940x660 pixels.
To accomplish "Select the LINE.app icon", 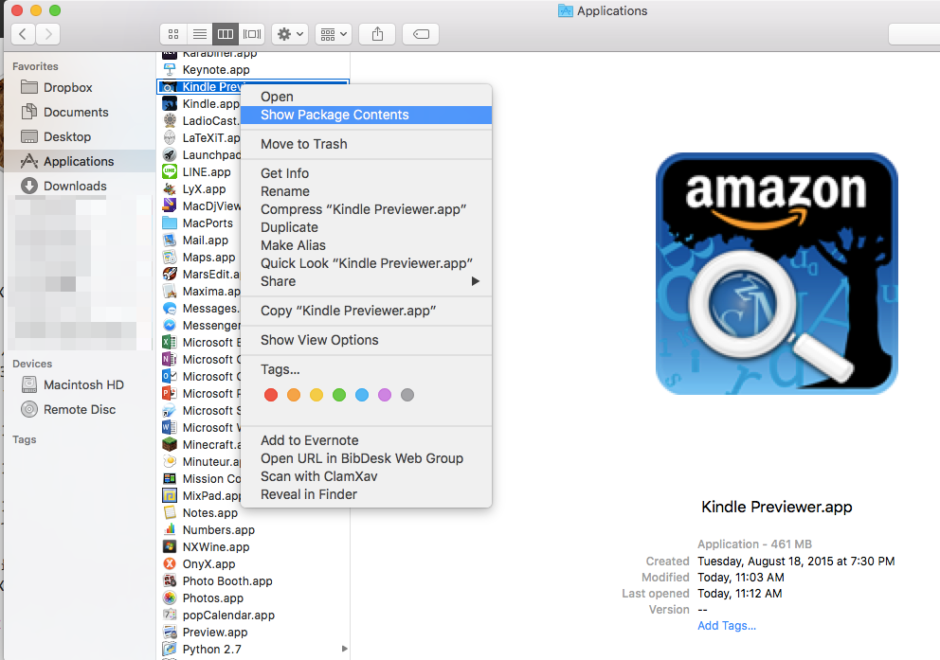I will (170, 172).
